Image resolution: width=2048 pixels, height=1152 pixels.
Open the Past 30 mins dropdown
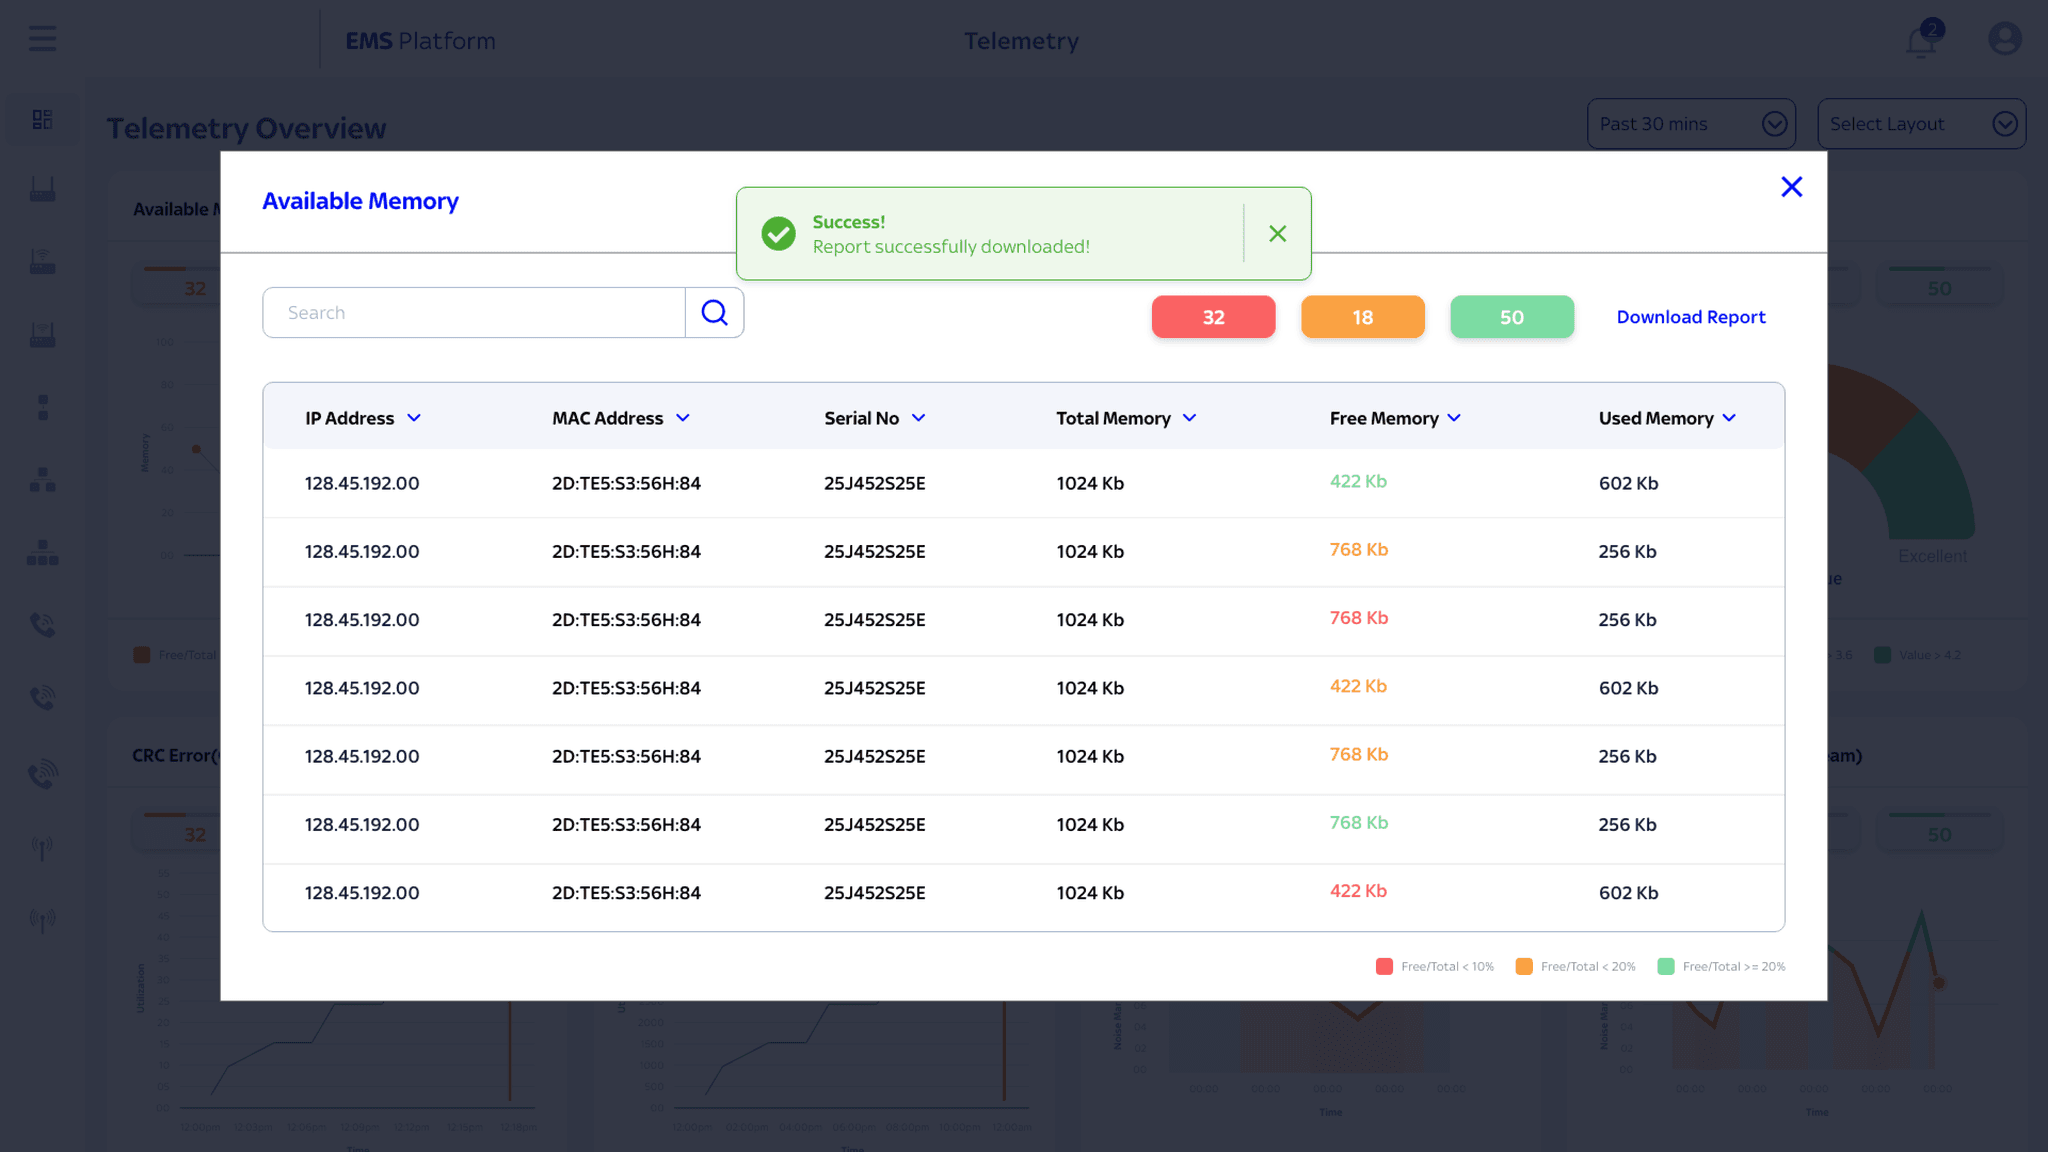(x=1690, y=124)
